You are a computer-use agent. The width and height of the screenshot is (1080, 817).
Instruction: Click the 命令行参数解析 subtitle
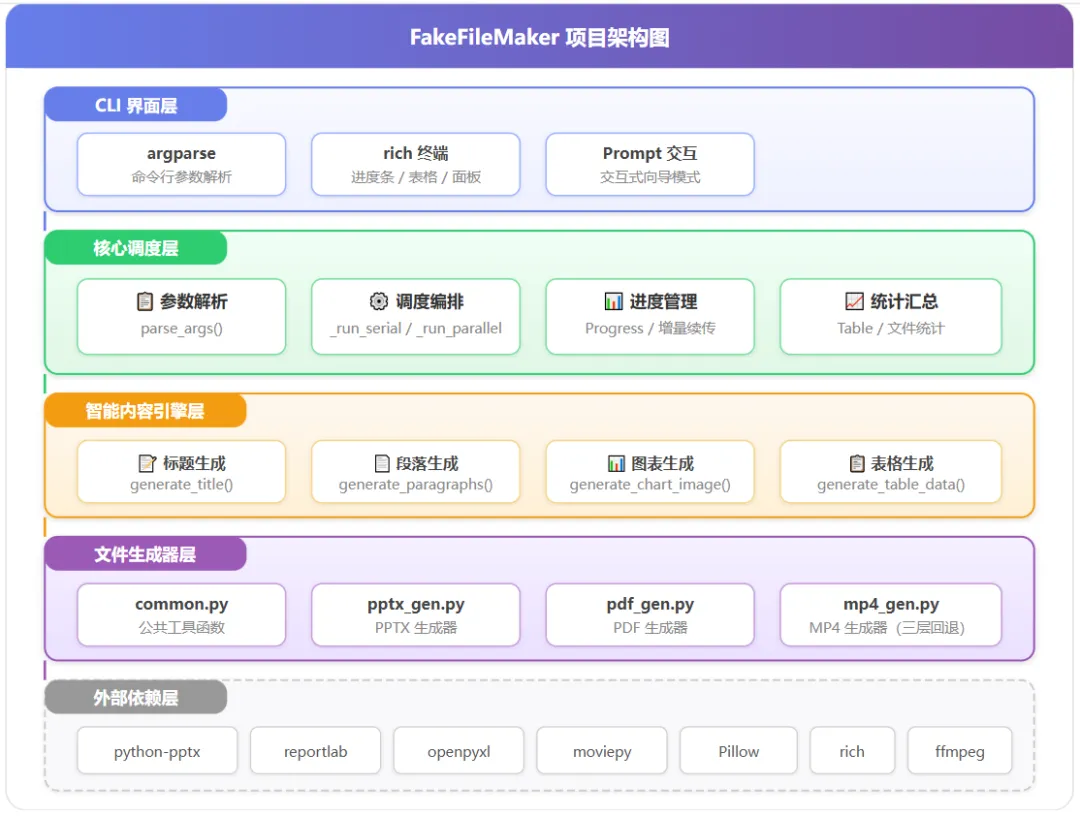(181, 177)
